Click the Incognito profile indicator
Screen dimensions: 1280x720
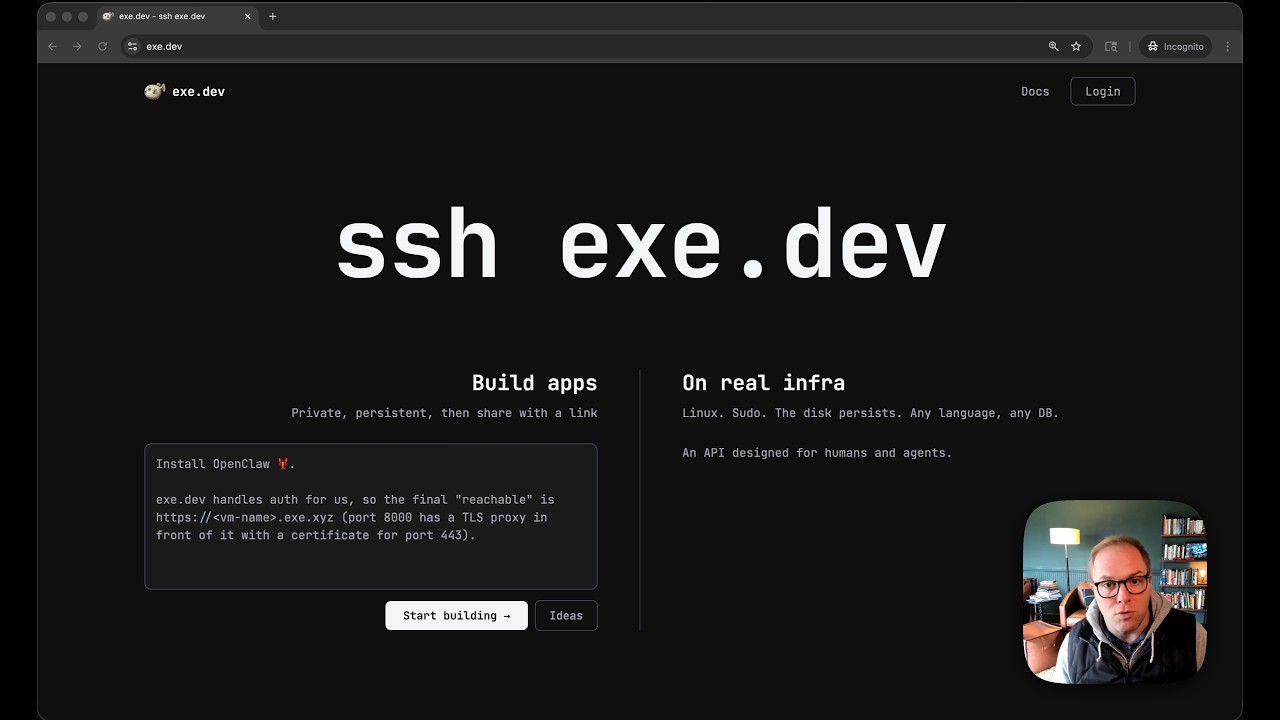1176,46
